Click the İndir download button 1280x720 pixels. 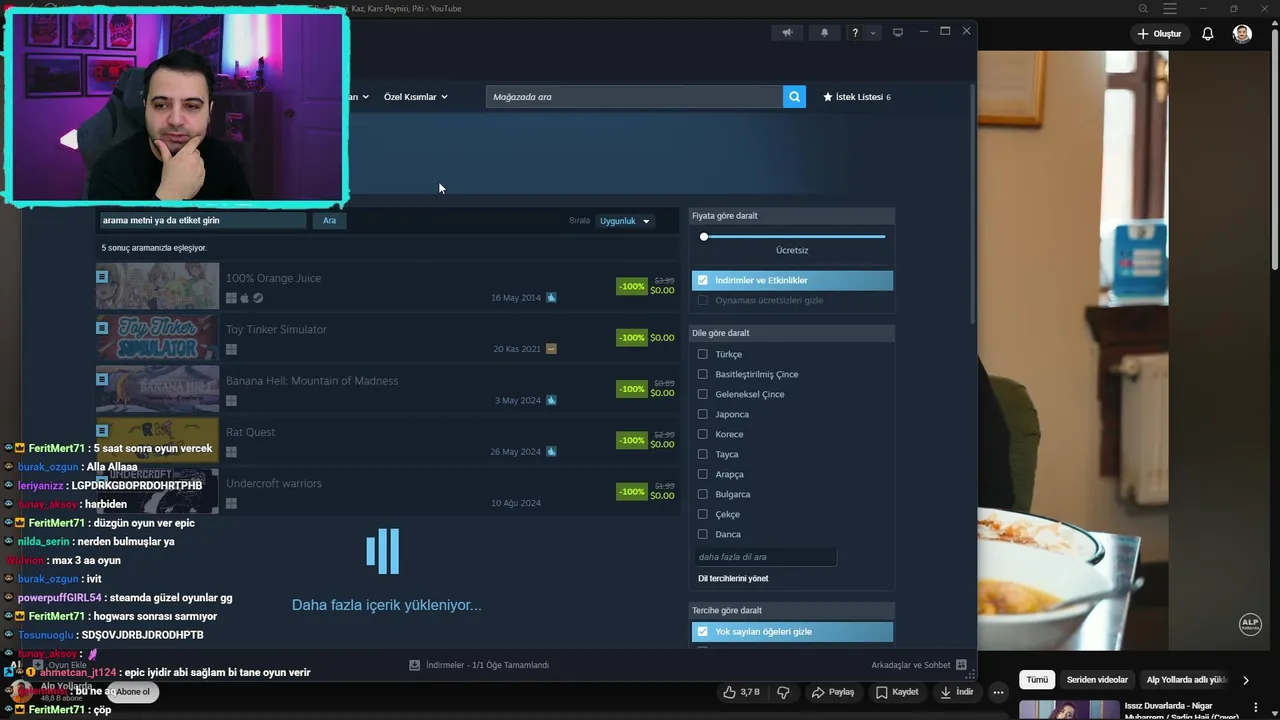click(x=957, y=692)
